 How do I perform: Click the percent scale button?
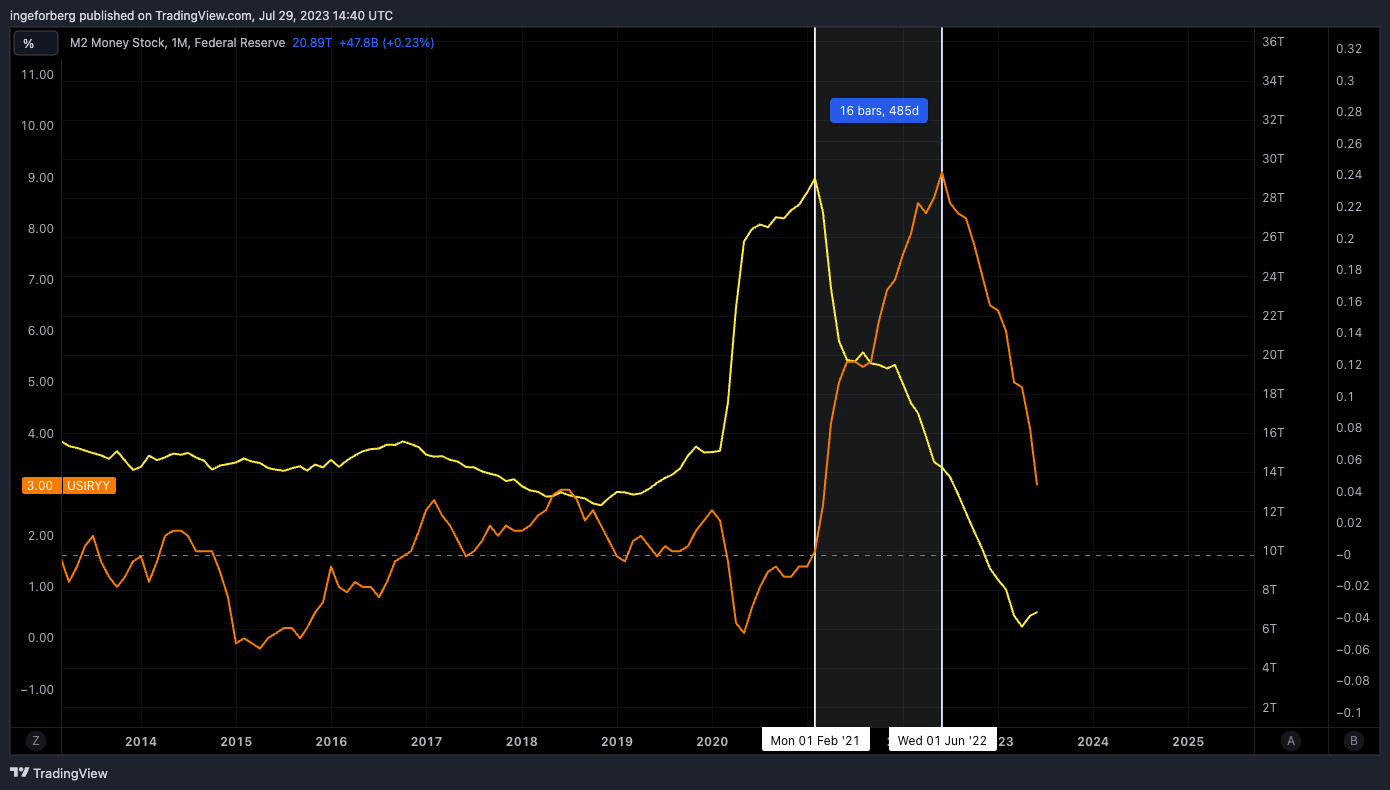click(35, 43)
